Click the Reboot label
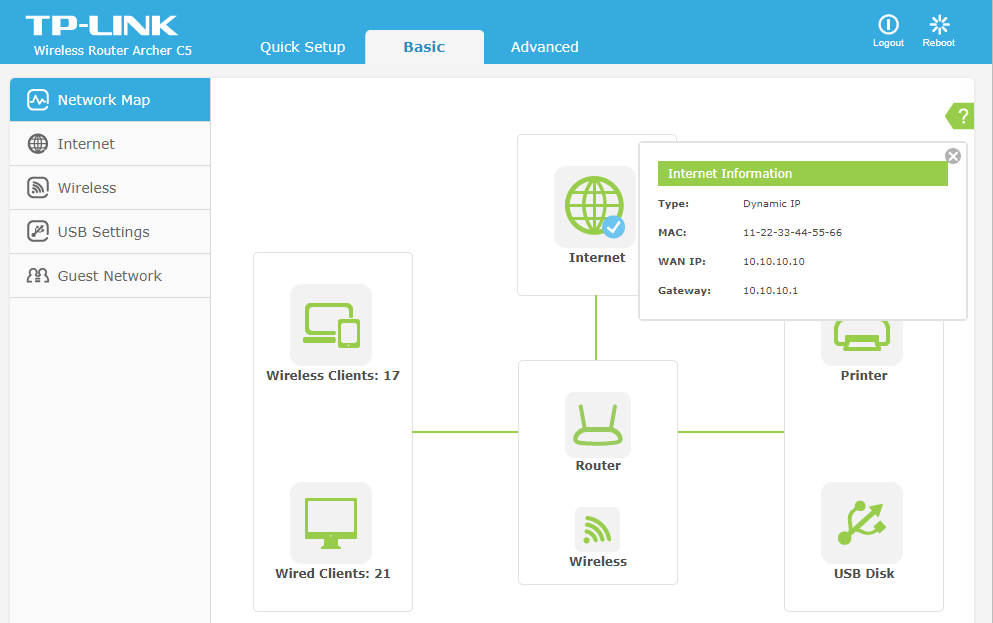 [939, 43]
